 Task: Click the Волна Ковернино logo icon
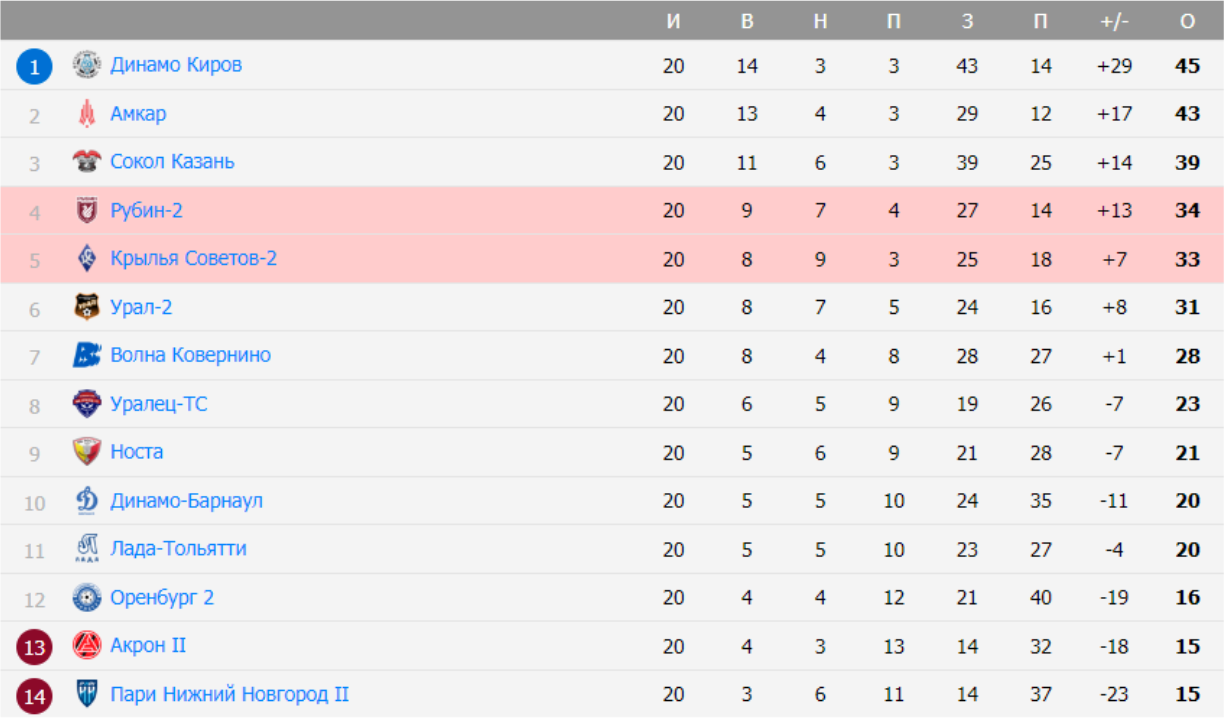point(87,355)
